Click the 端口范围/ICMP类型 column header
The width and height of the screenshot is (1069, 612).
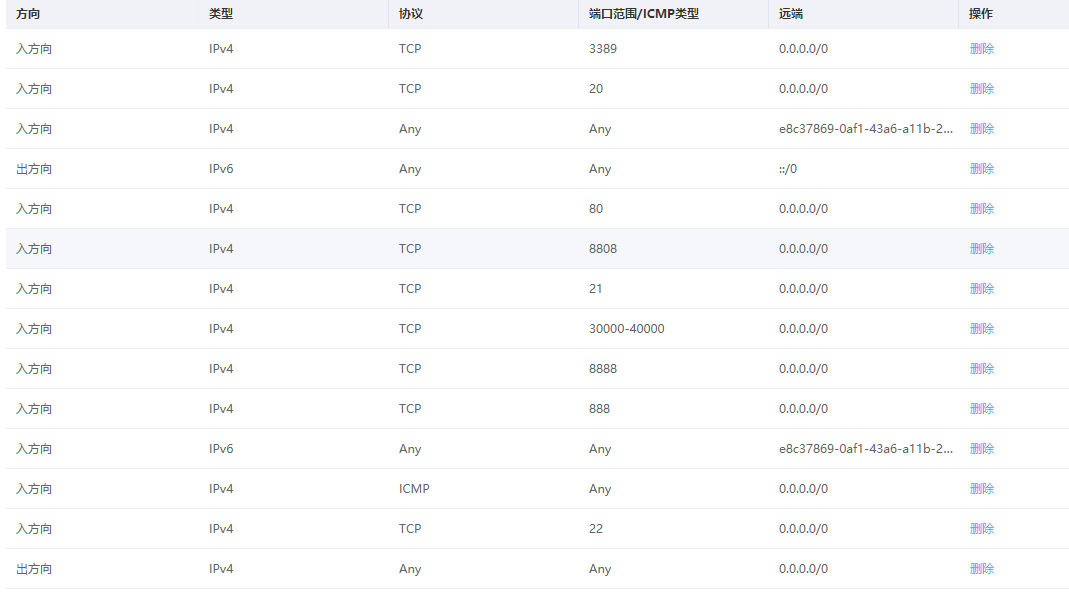pyautogui.click(x=643, y=15)
